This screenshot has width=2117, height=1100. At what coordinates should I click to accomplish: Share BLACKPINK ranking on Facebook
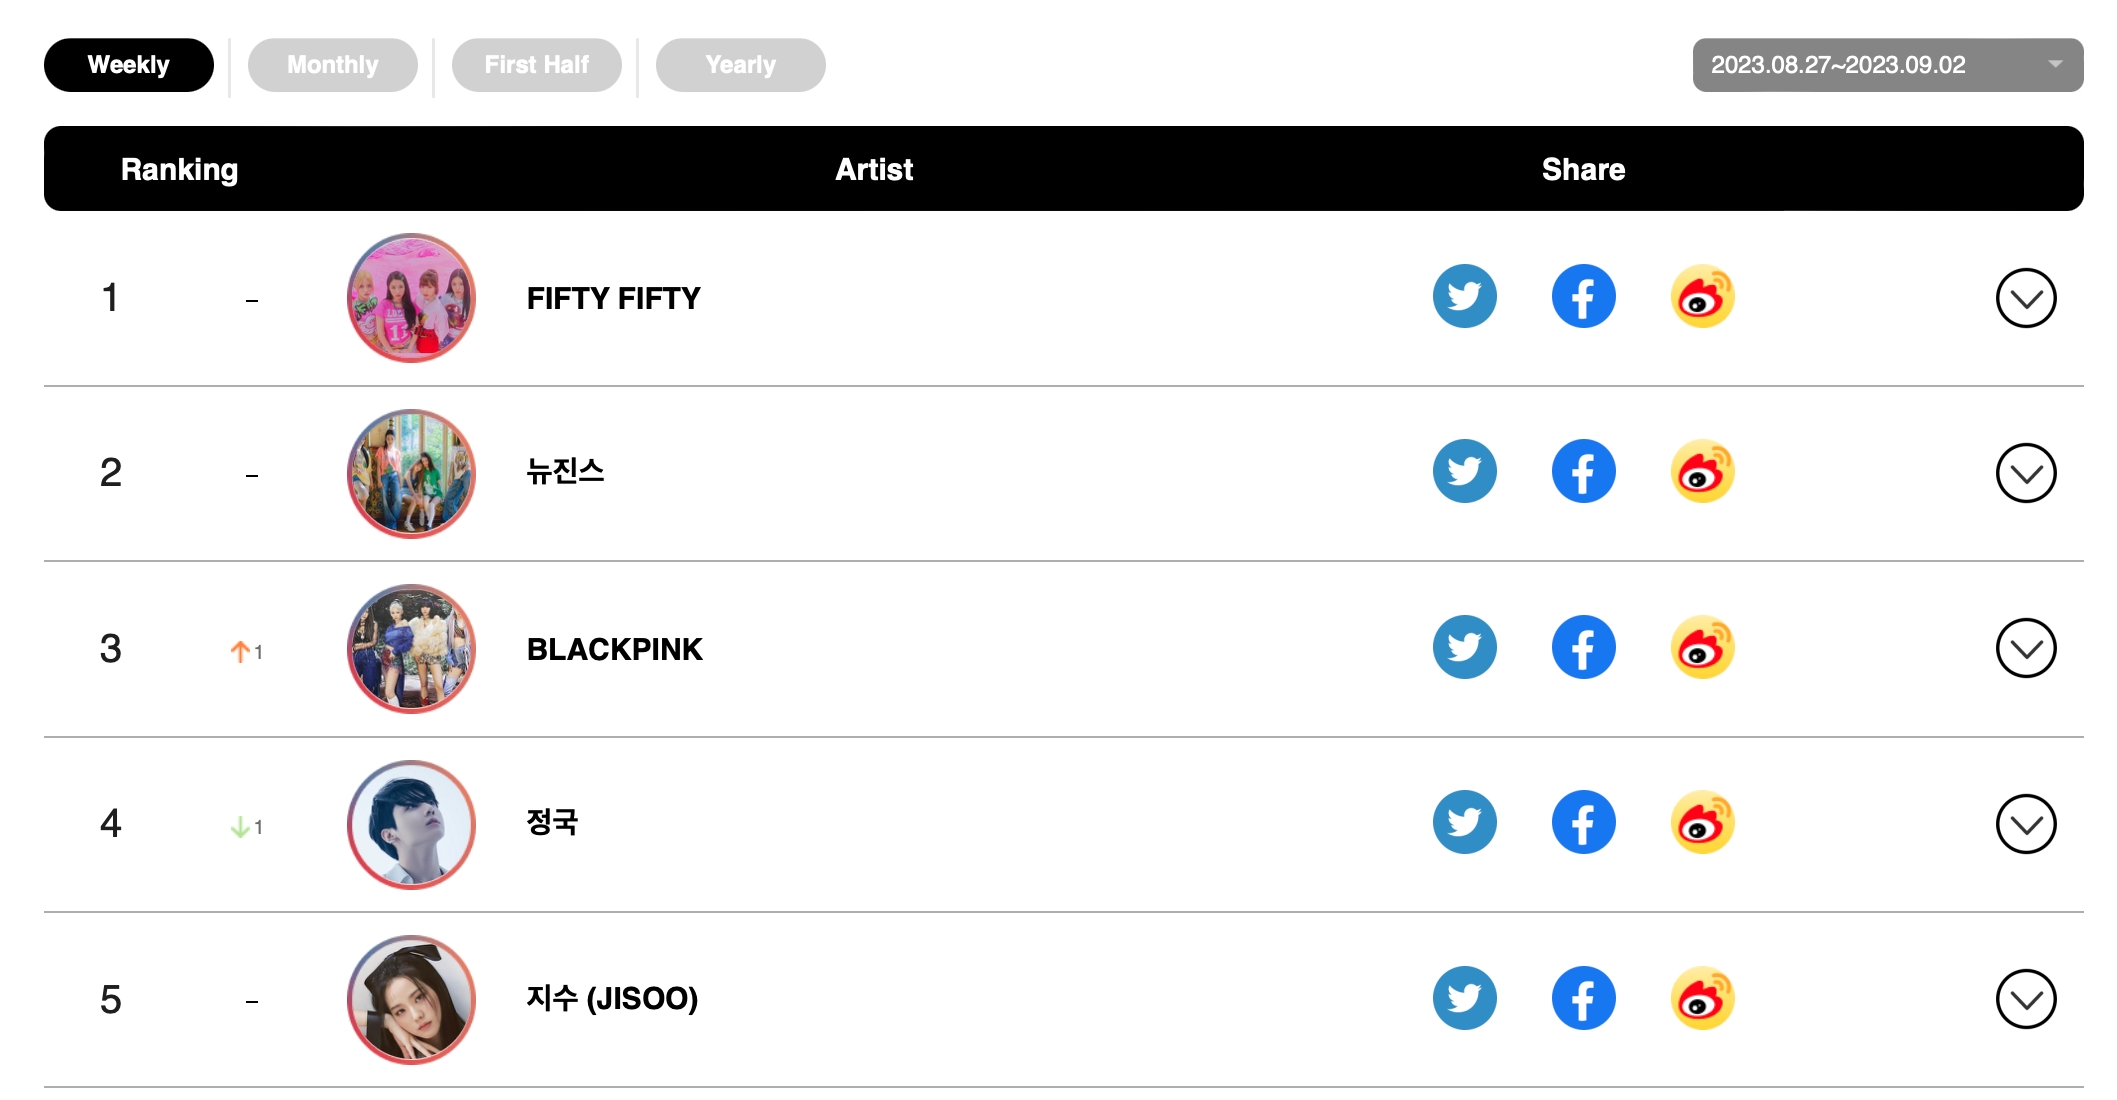[x=1583, y=648]
